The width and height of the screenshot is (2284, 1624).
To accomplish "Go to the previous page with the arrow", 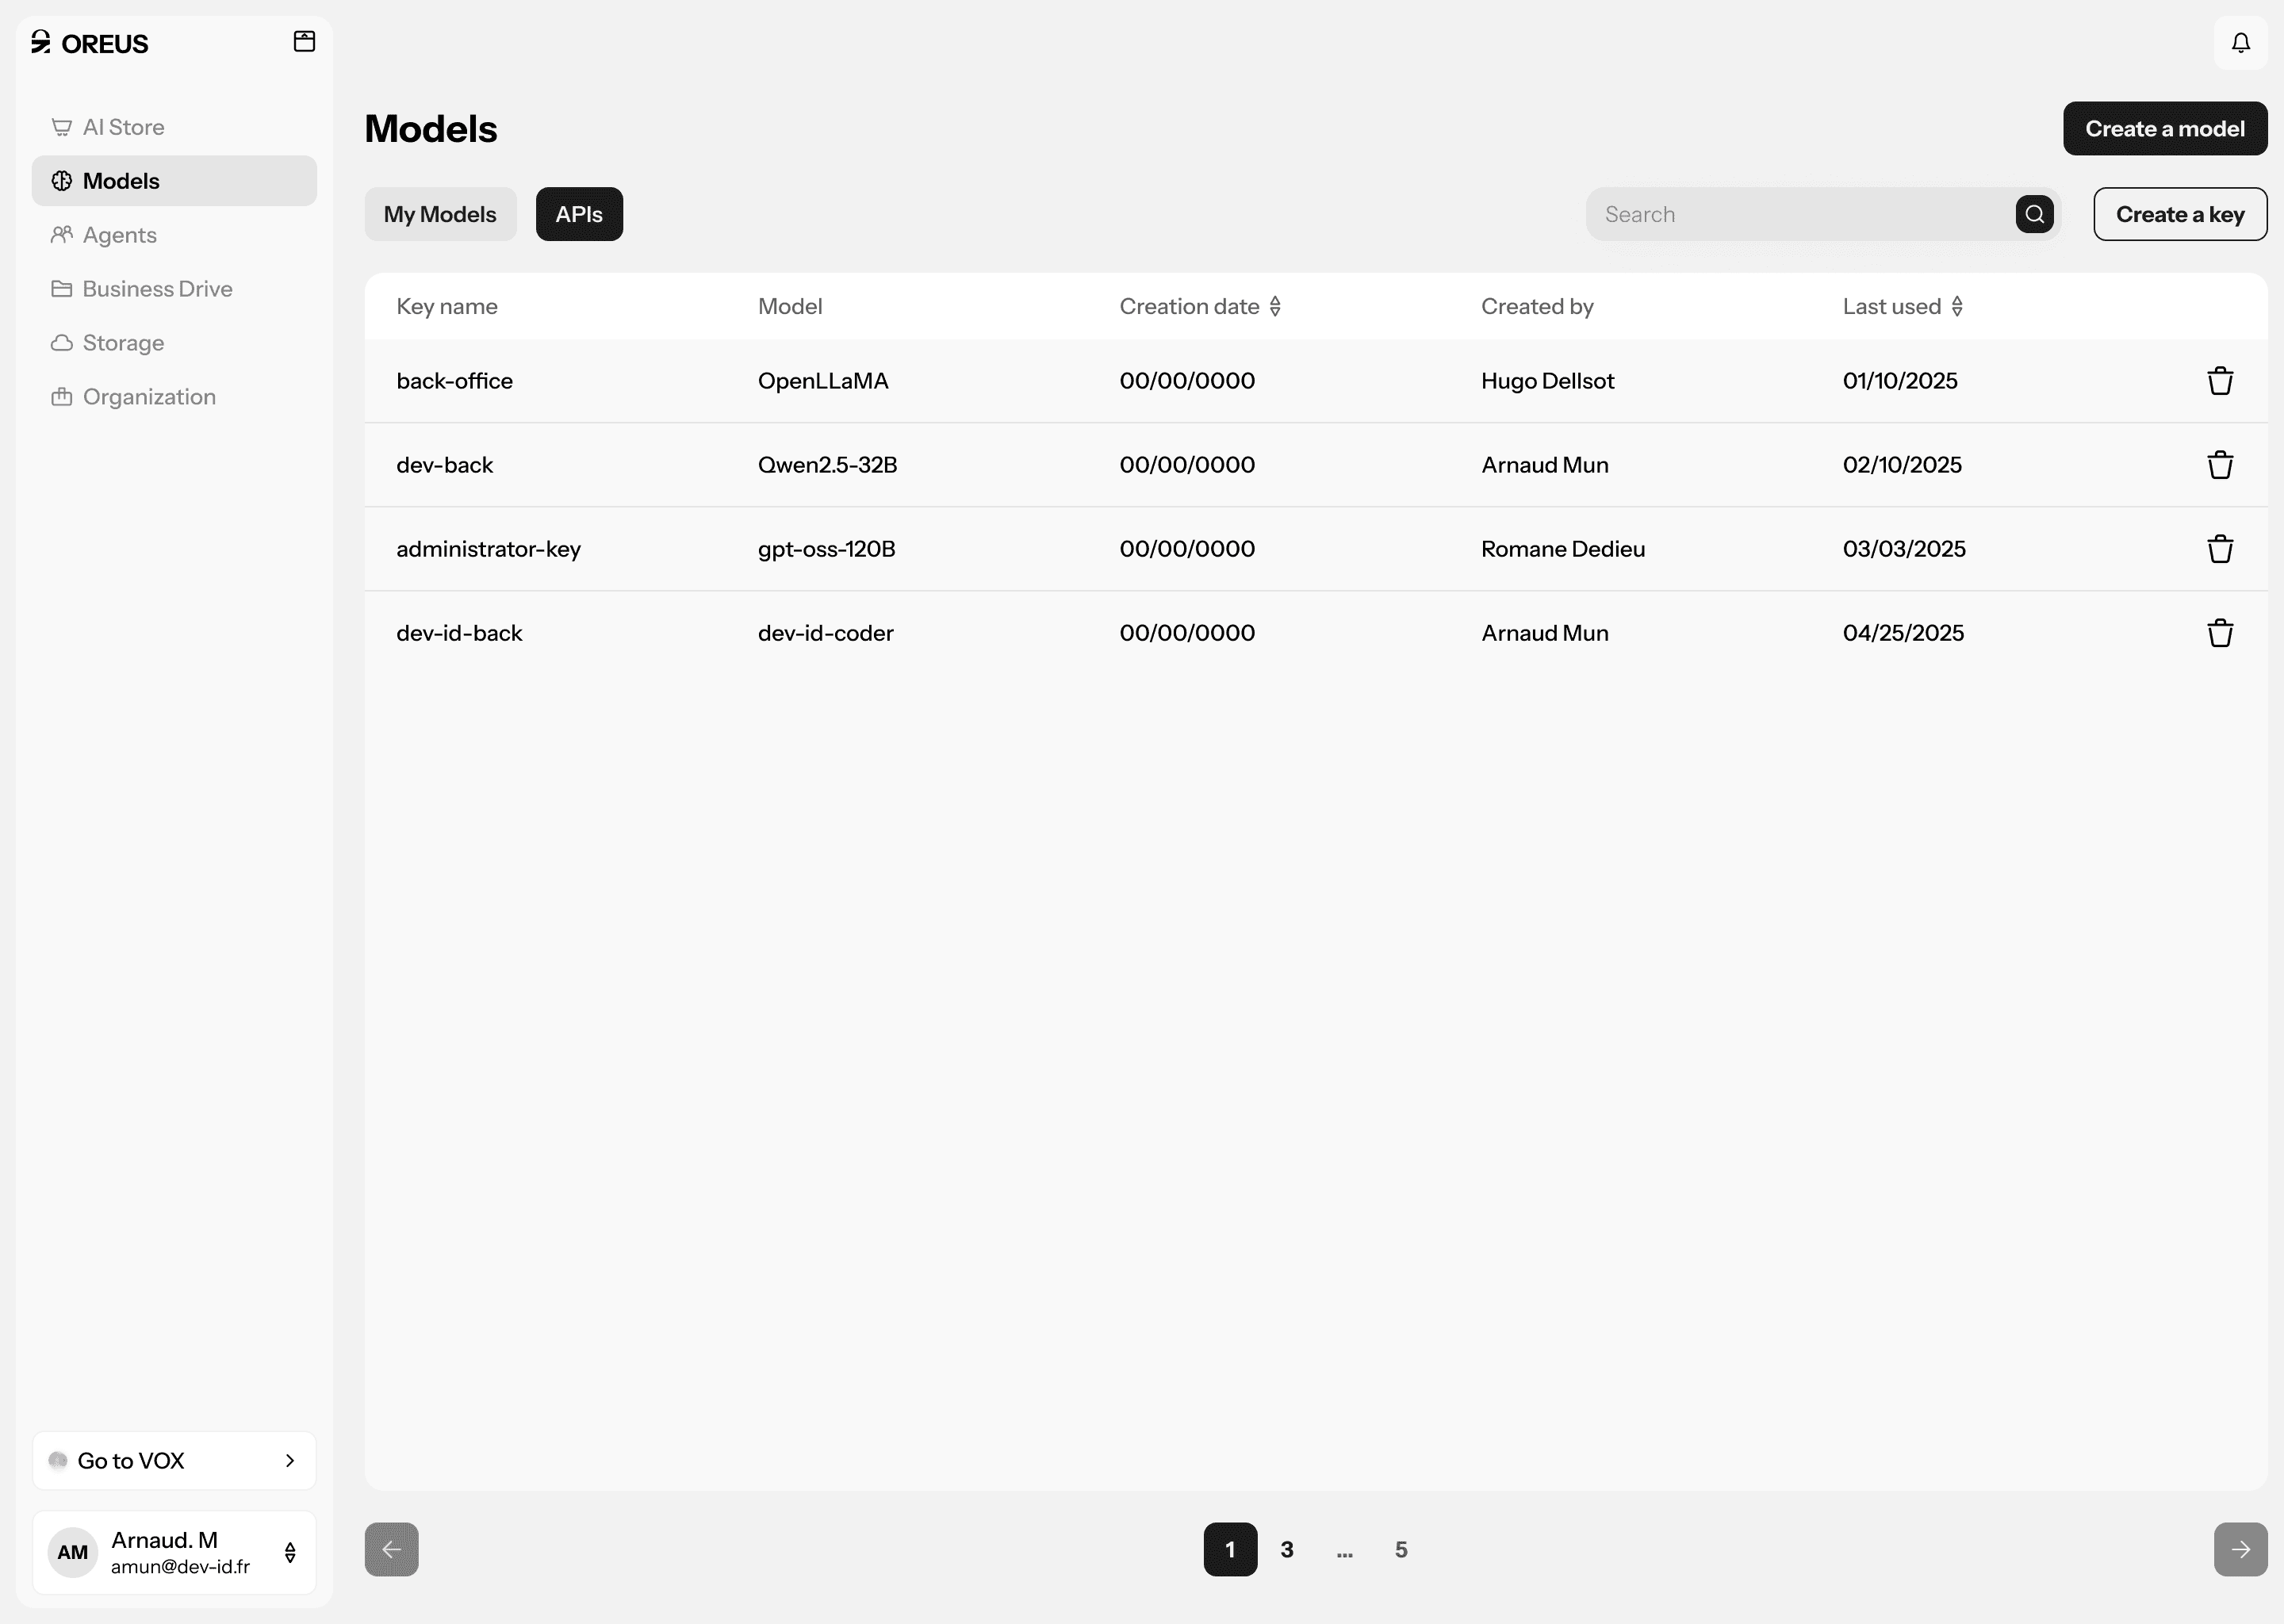I will pyautogui.click(x=391, y=1549).
